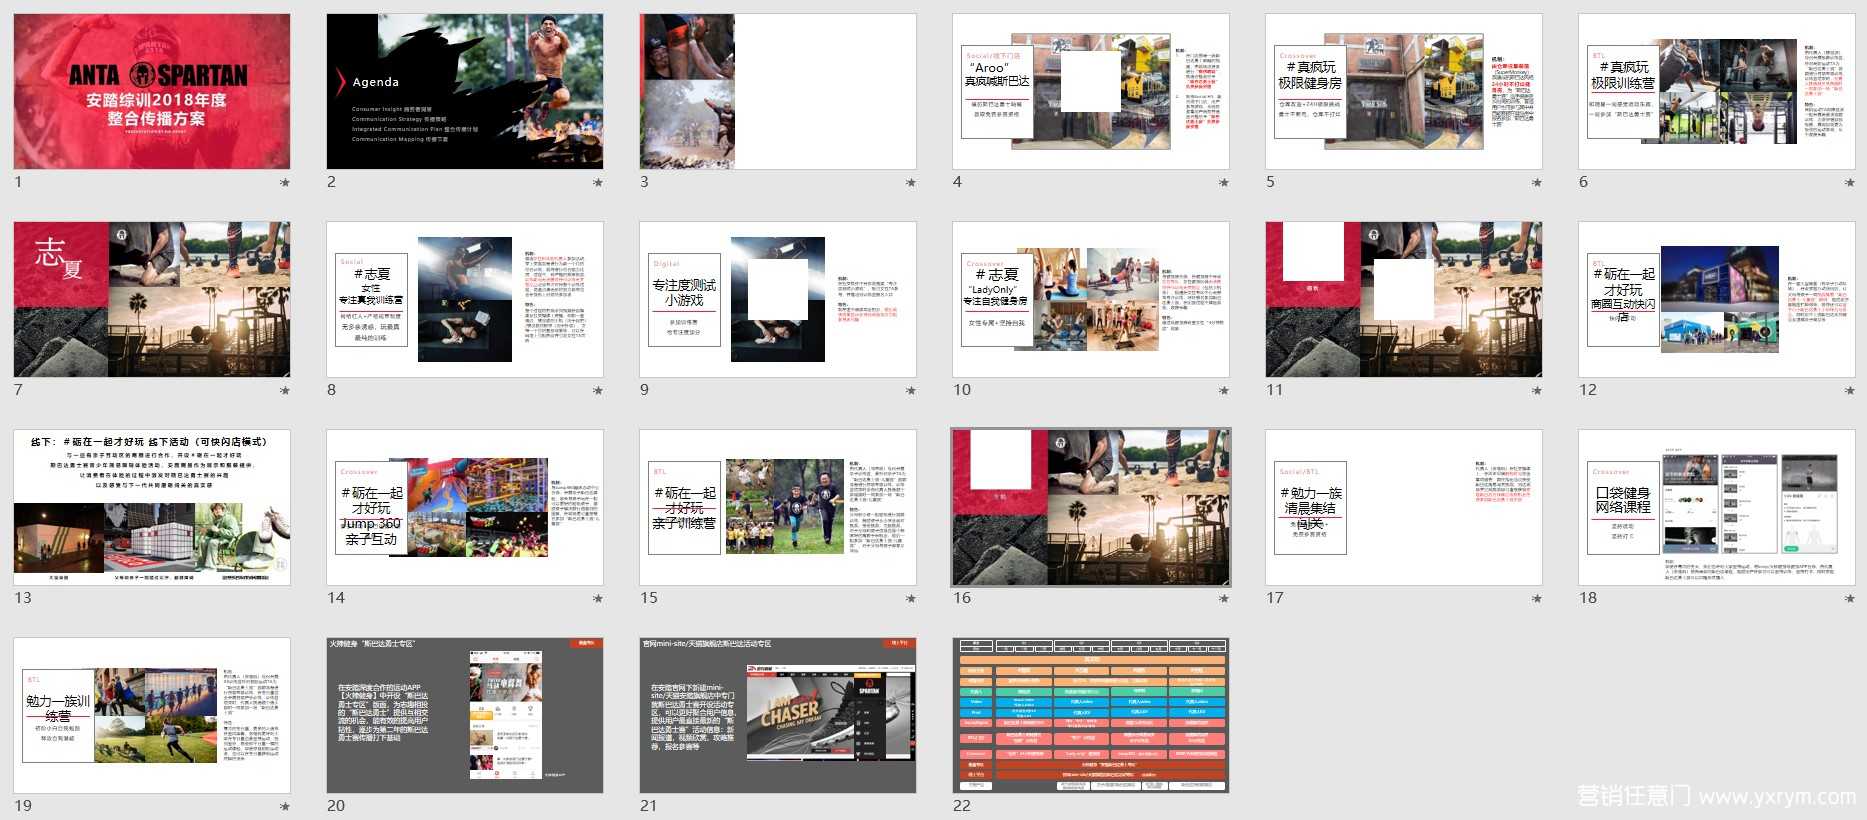
Task: Click animation star icon under slide 12
Action: pyautogui.click(x=1850, y=390)
